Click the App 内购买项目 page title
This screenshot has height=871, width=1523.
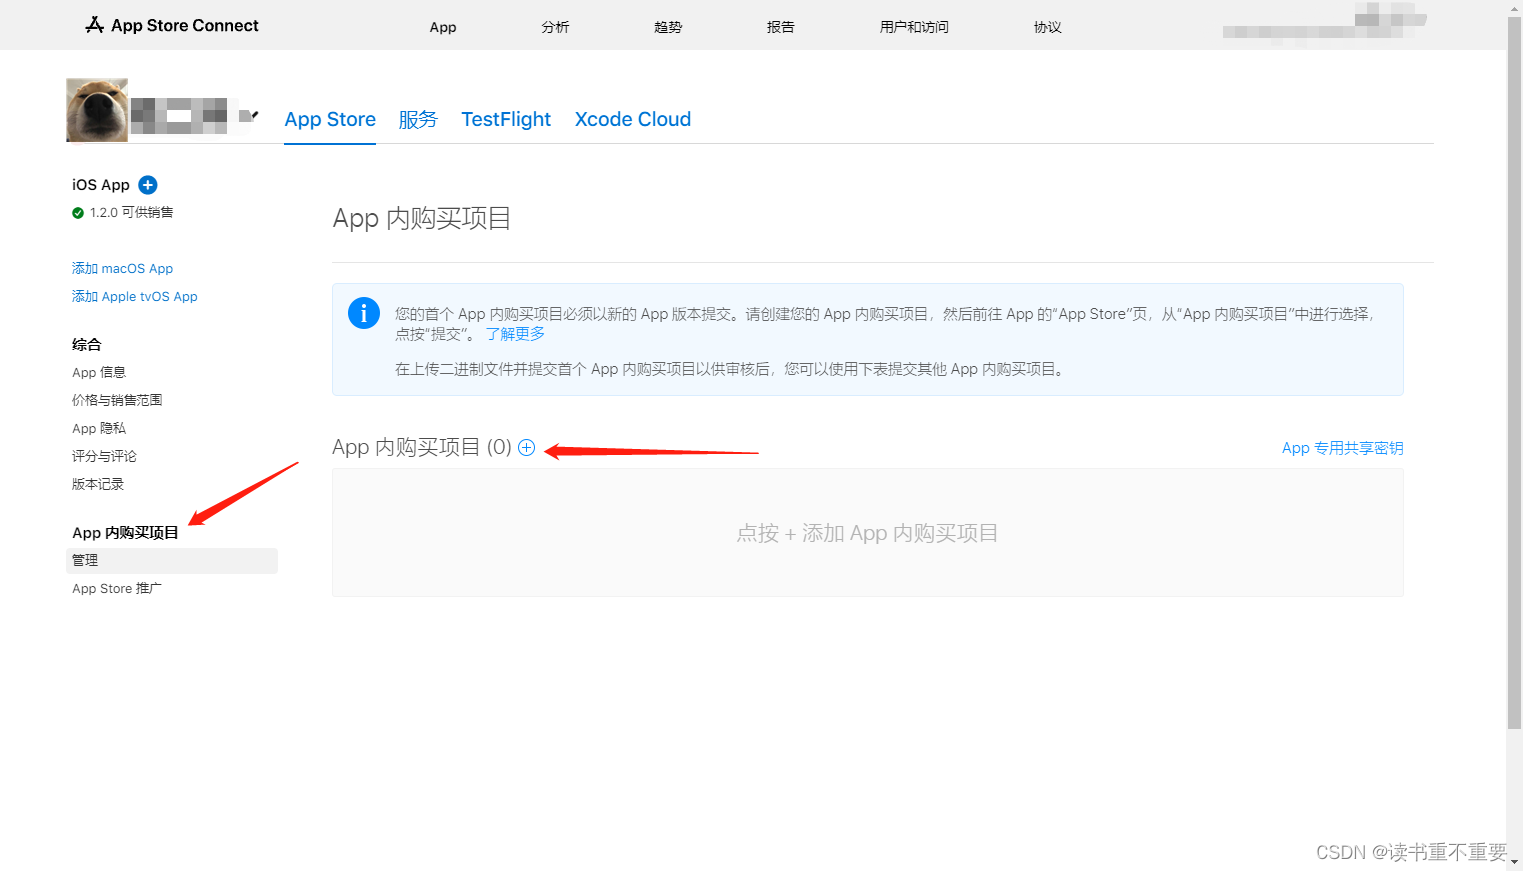[422, 218]
